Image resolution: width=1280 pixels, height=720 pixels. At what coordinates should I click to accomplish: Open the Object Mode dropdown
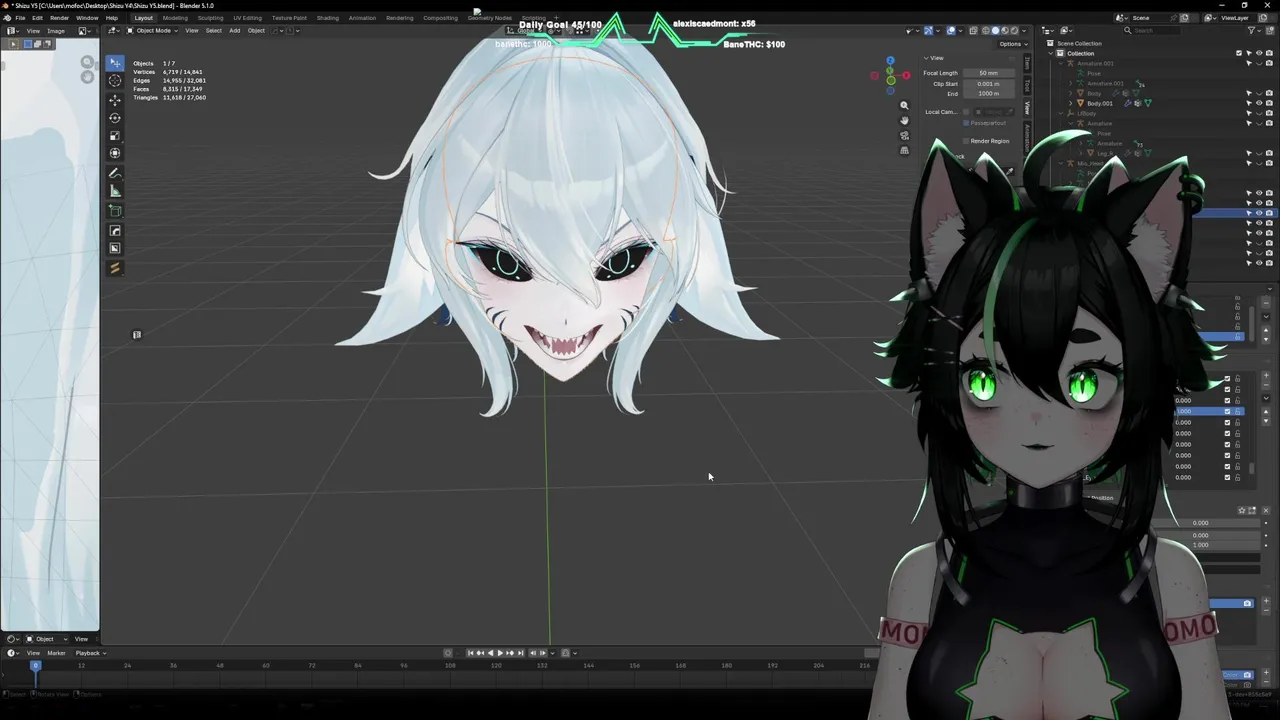coord(152,30)
